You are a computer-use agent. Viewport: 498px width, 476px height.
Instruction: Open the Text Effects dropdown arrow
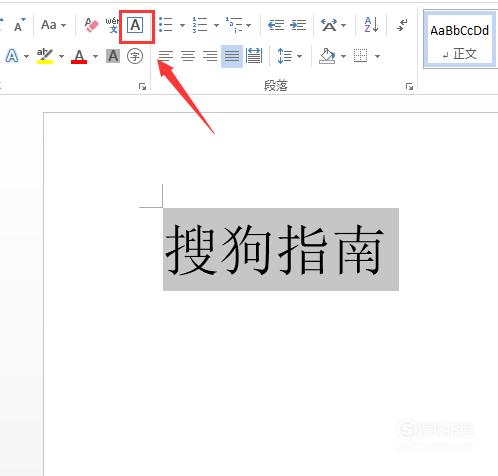pyautogui.click(x=26, y=56)
